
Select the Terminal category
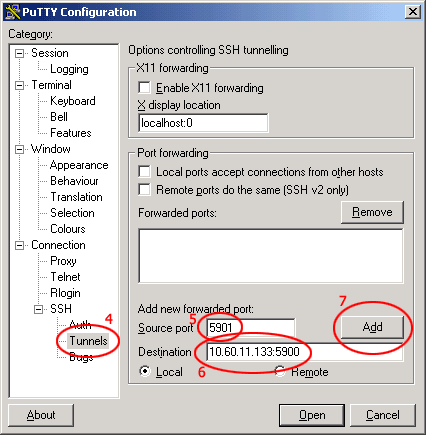tap(51, 85)
